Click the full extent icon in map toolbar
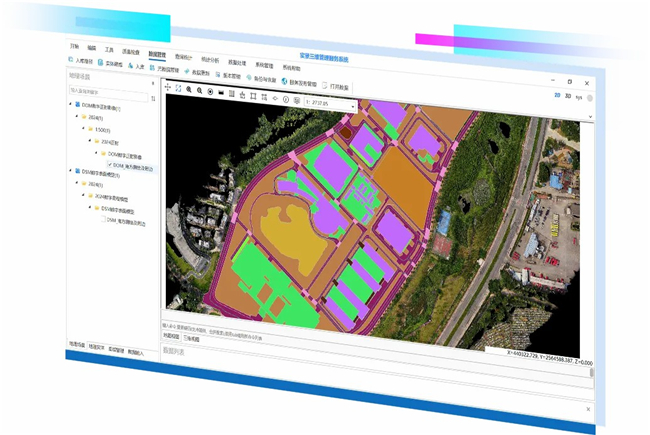The image size is (650, 435). pyautogui.click(x=178, y=89)
